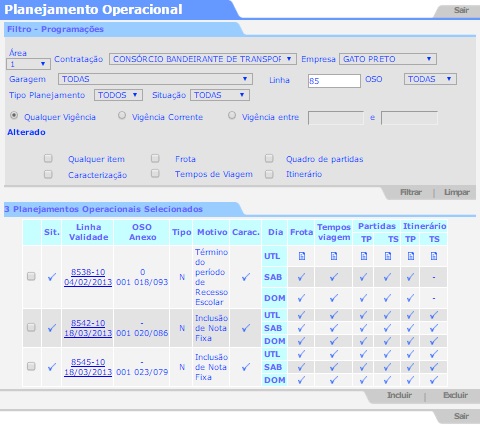
Task: Open line link 8542-10 18/03/2013
Action: [x=88, y=328]
